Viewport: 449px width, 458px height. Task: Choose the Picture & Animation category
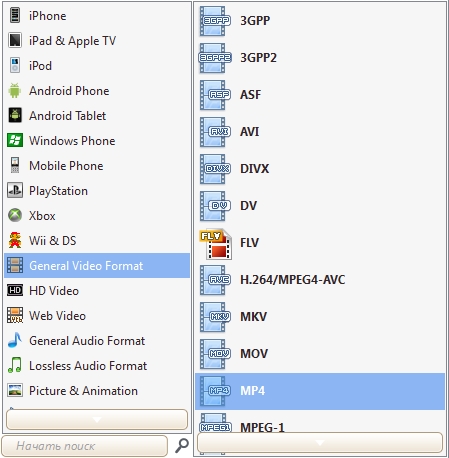[97, 391]
